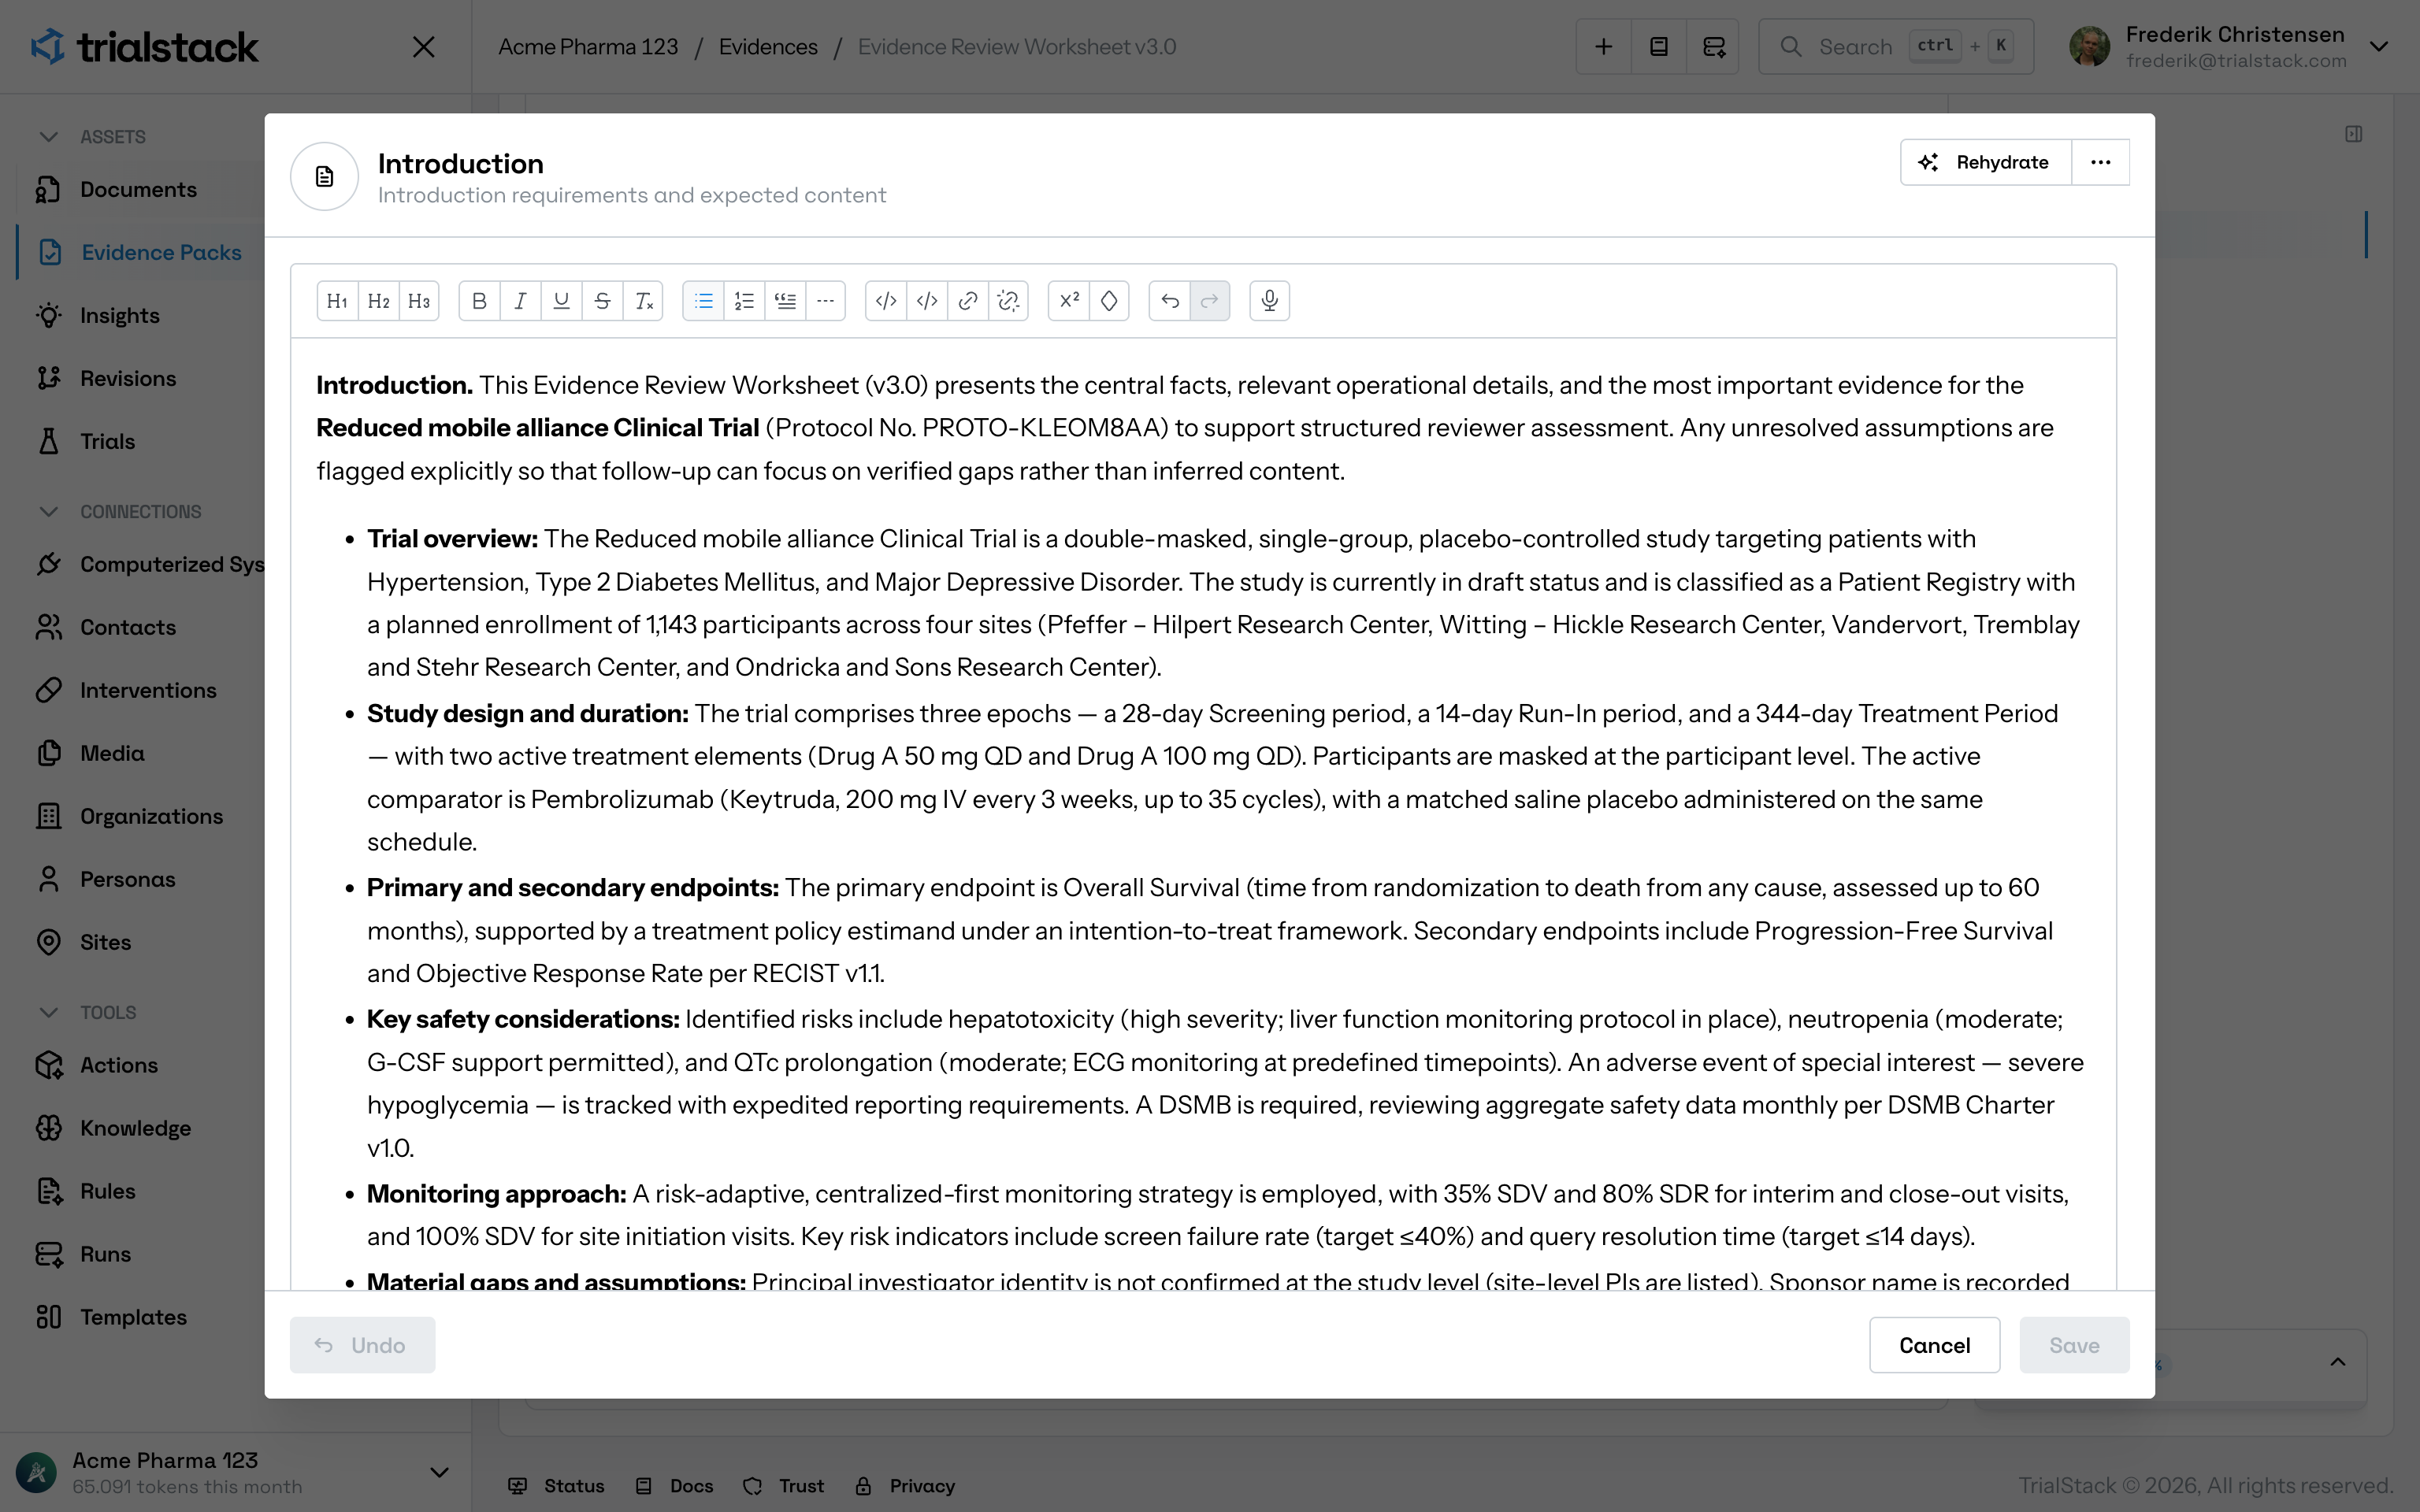The image size is (2420, 1512).
Task: Focus the Search field
Action: pyautogui.click(x=1896, y=47)
